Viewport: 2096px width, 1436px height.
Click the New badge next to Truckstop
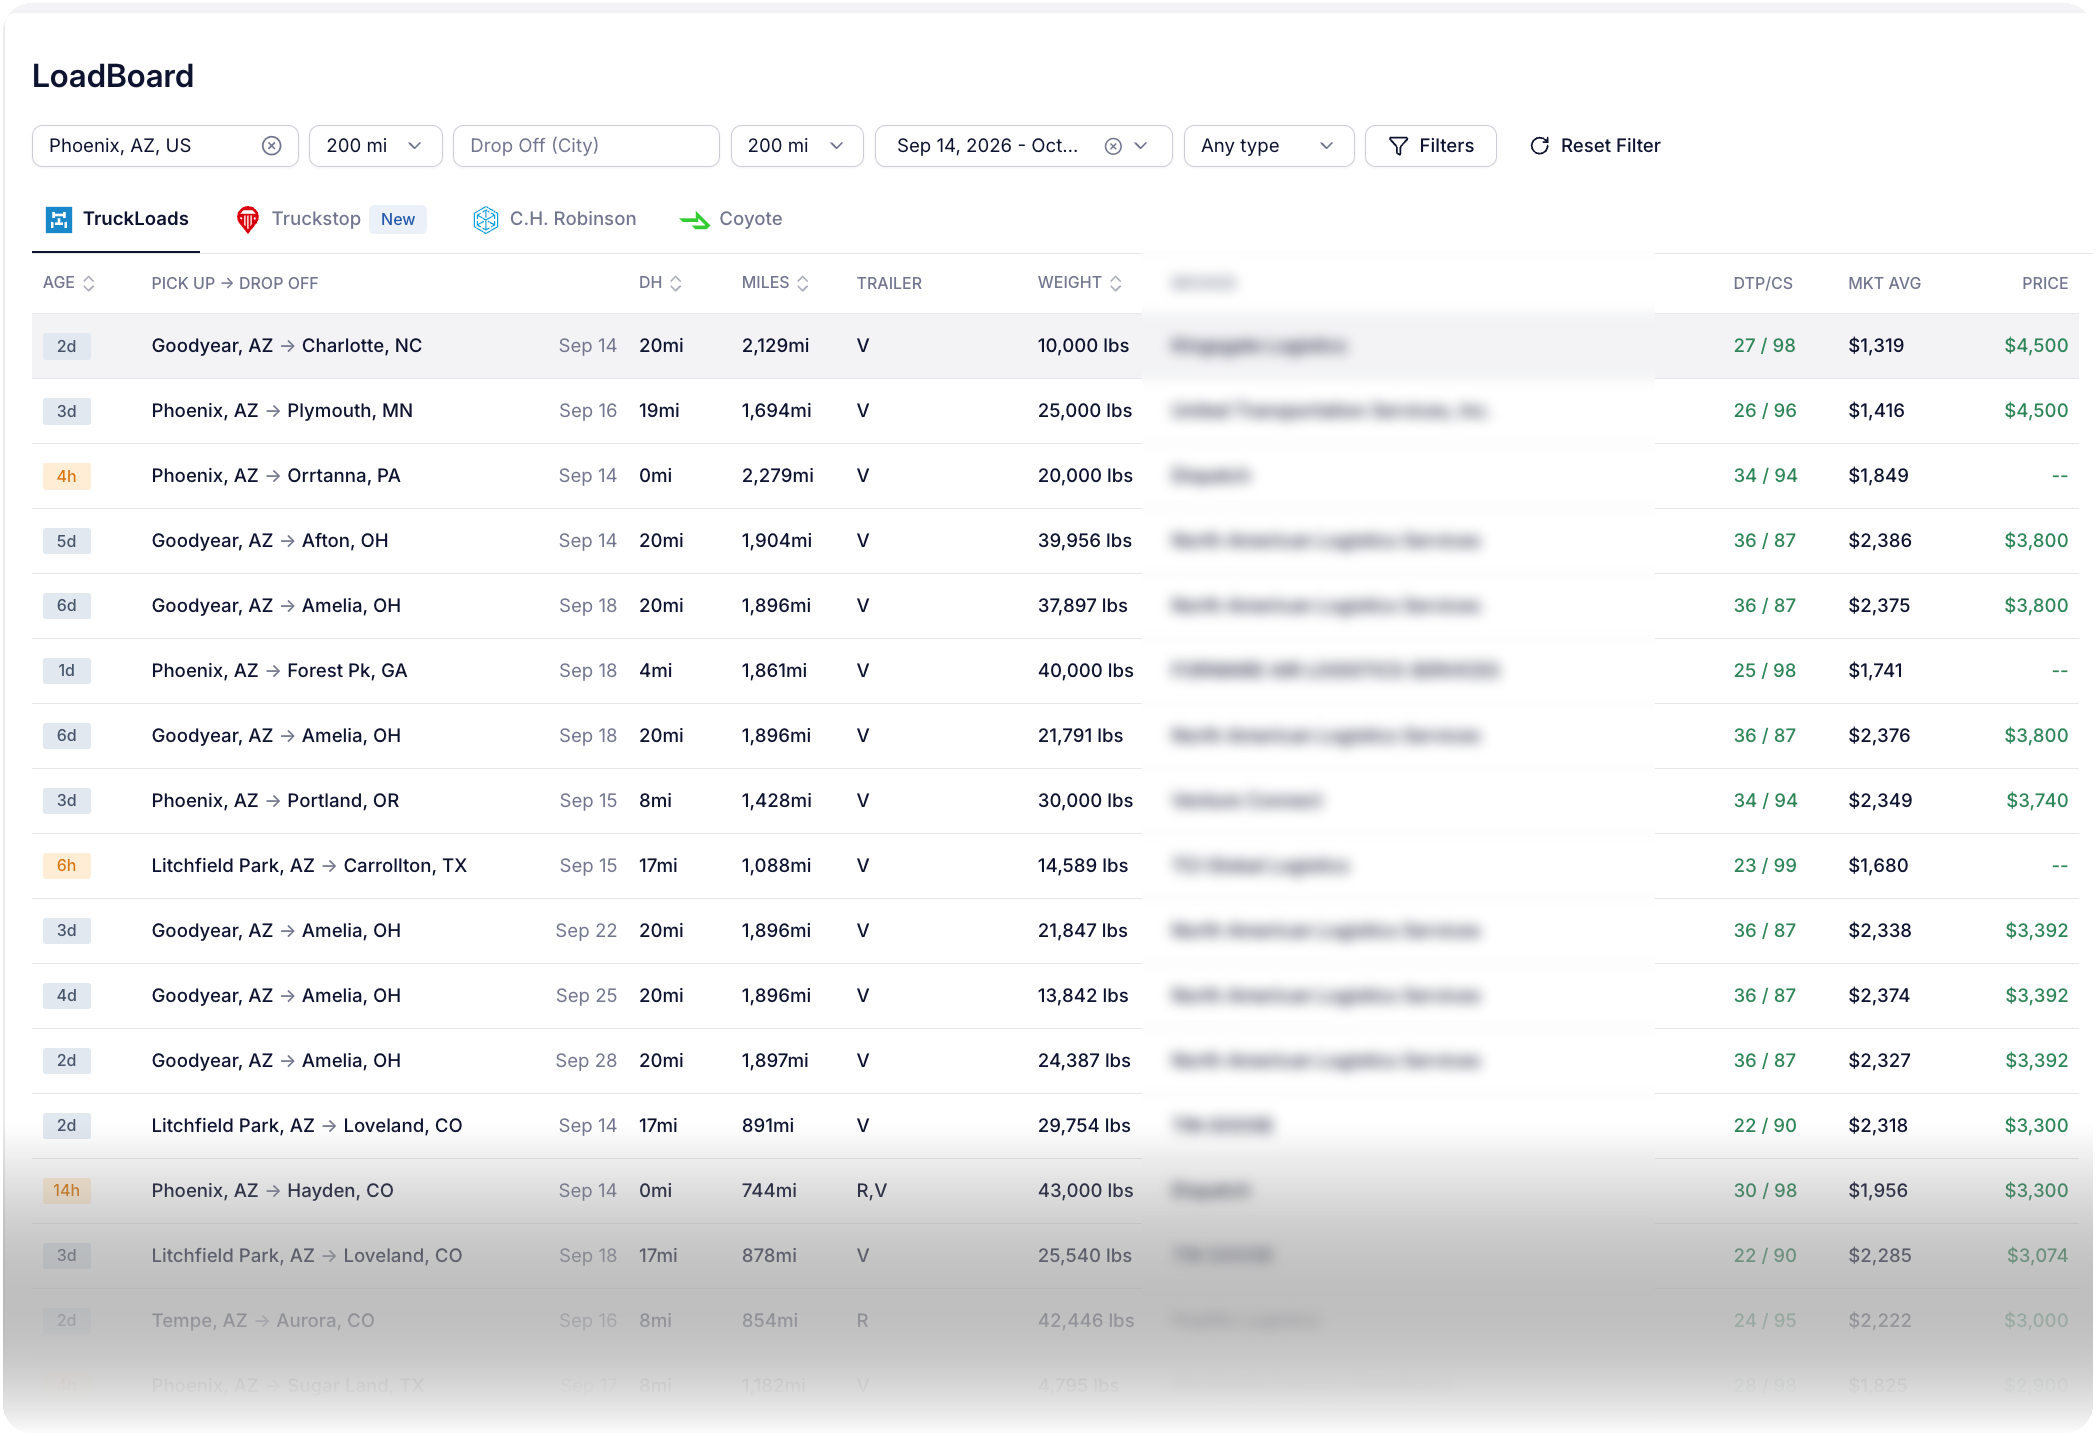[x=398, y=219]
